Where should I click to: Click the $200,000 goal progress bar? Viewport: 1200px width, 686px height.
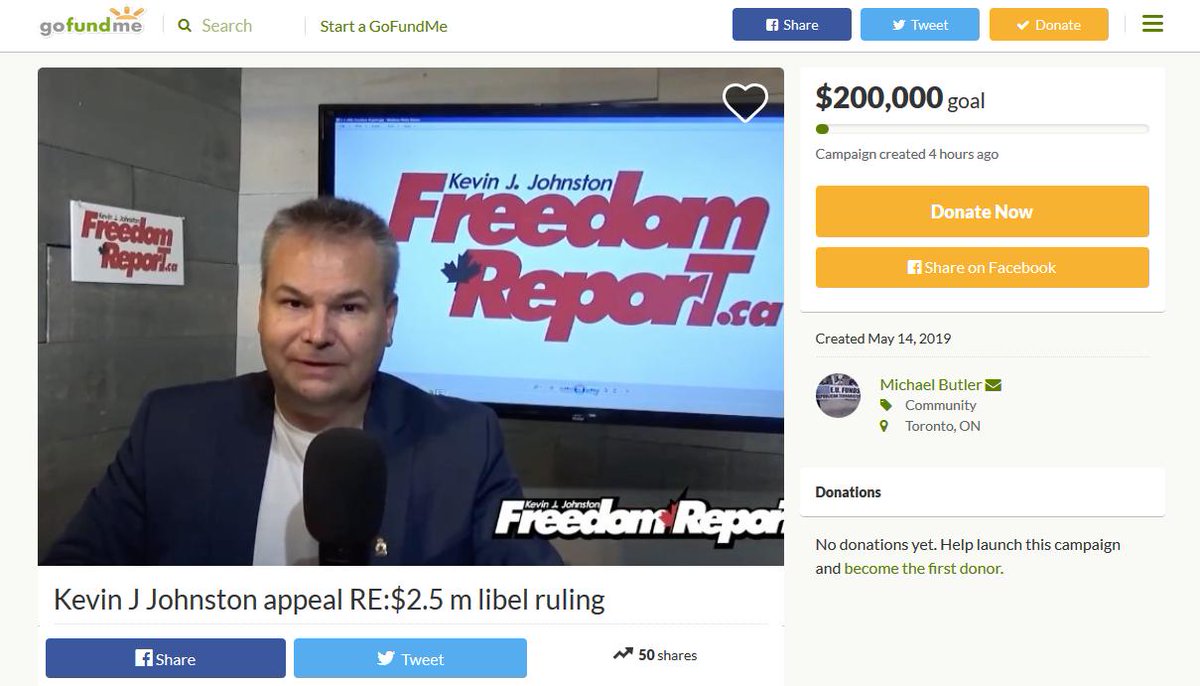(982, 129)
